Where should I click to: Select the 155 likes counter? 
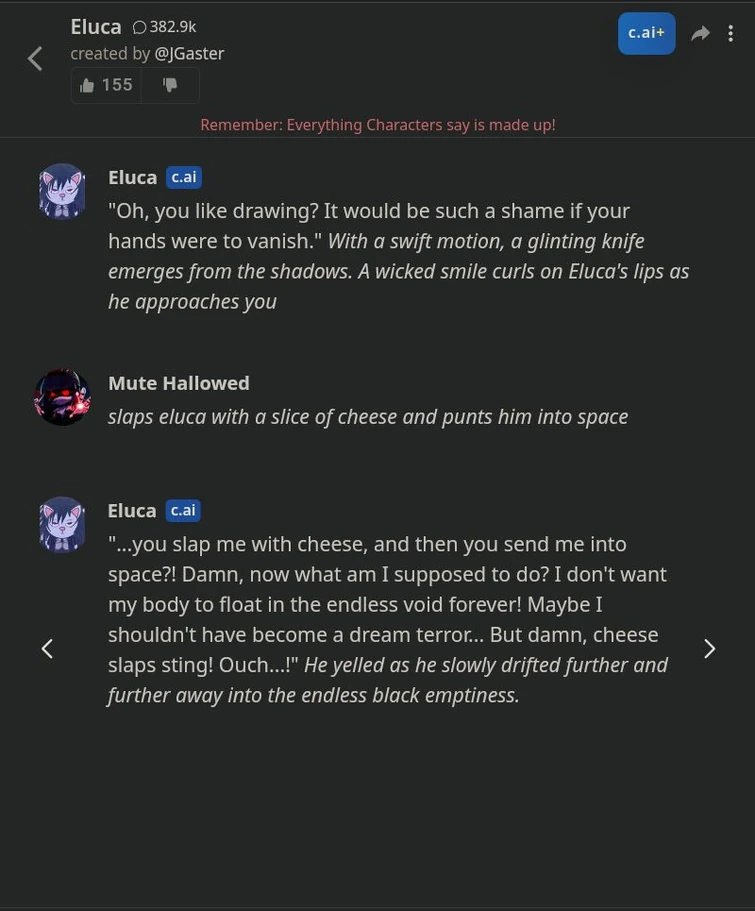(x=117, y=84)
